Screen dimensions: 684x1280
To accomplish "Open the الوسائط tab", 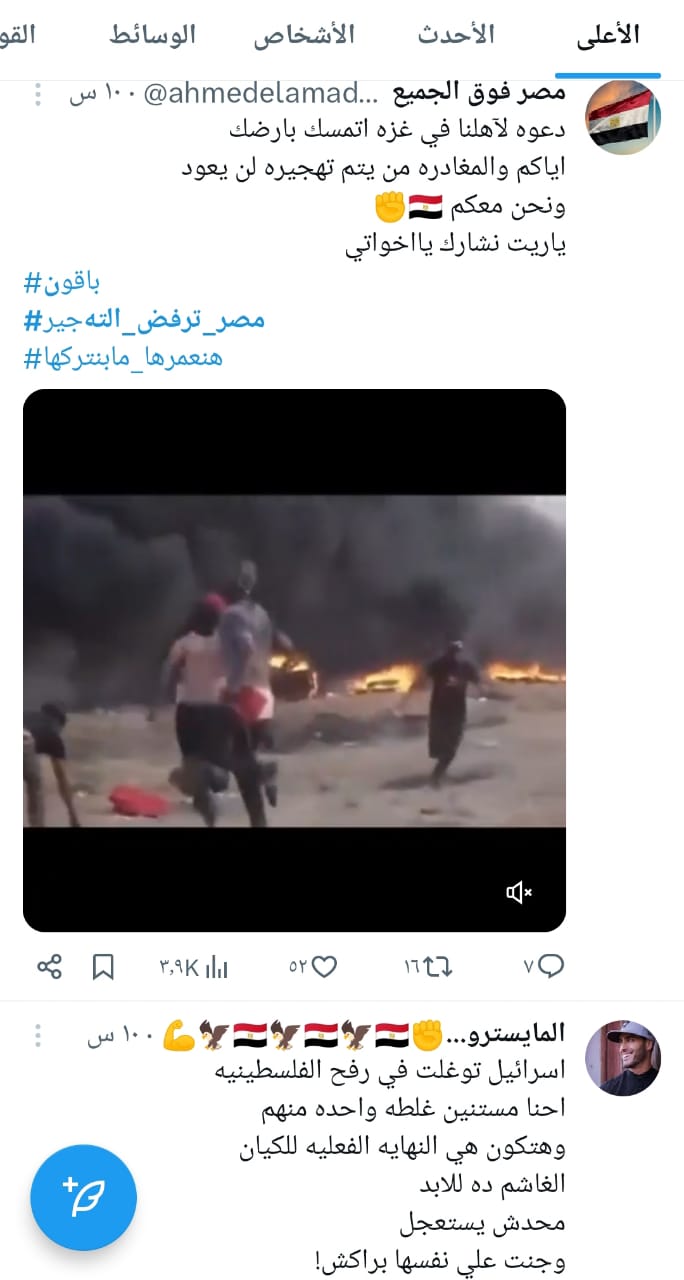I will click(152, 35).
